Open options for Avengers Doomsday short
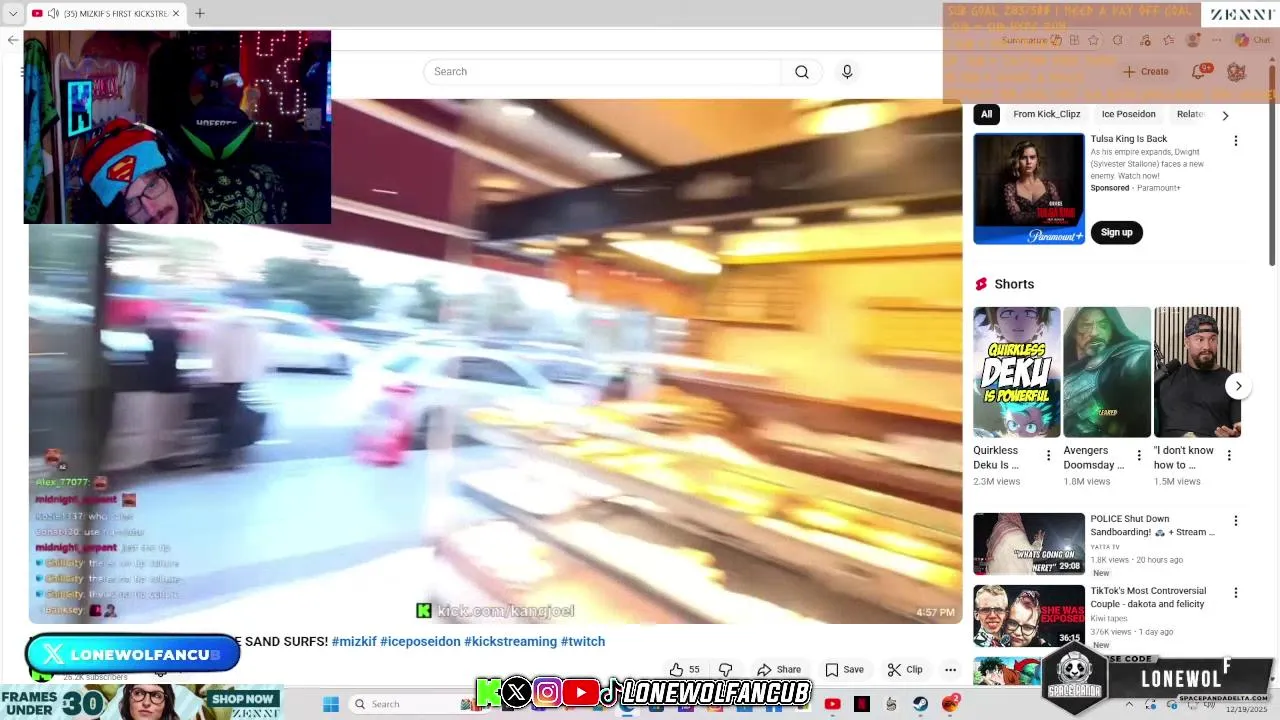Viewport: 1280px width, 720px height. [x=1138, y=456]
